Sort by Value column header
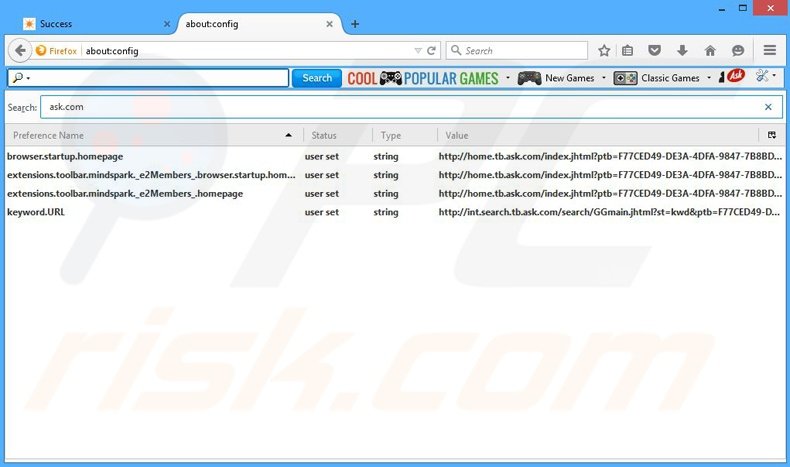The width and height of the screenshot is (790, 467). pos(598,135)
